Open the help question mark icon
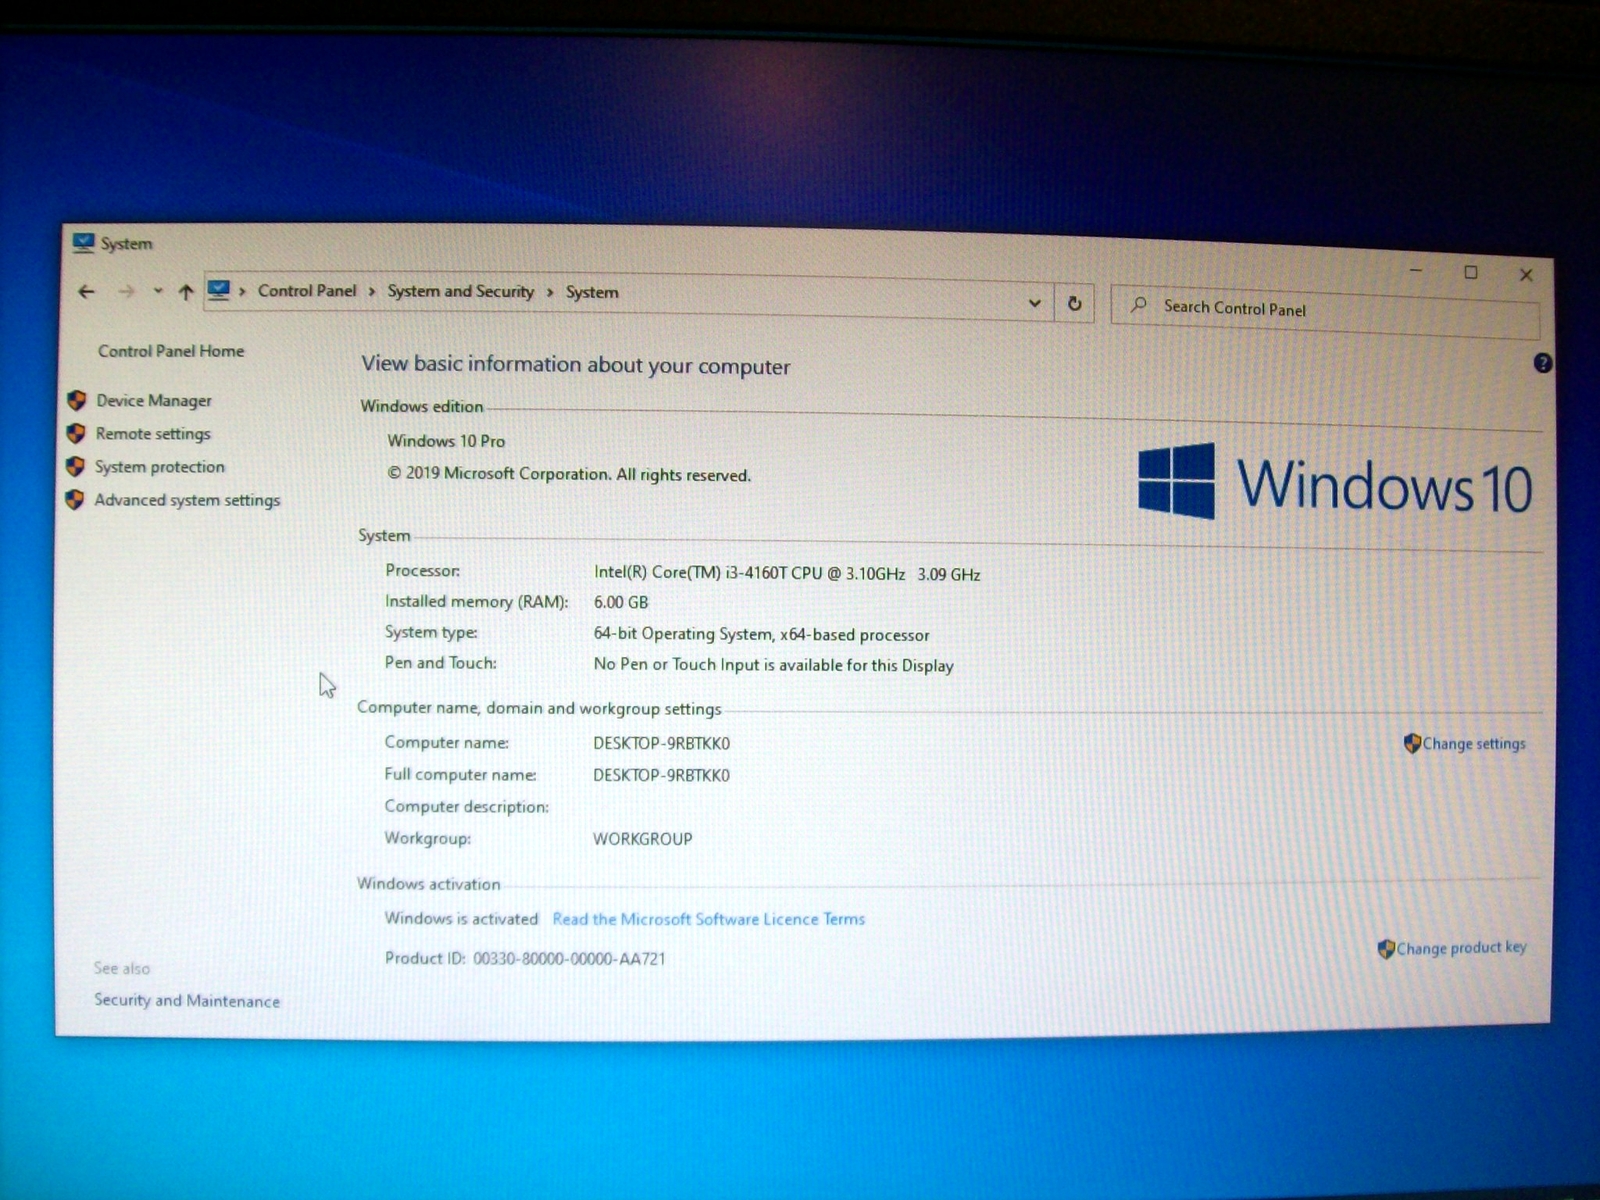1600x1200 pixels. [1542, 363]
